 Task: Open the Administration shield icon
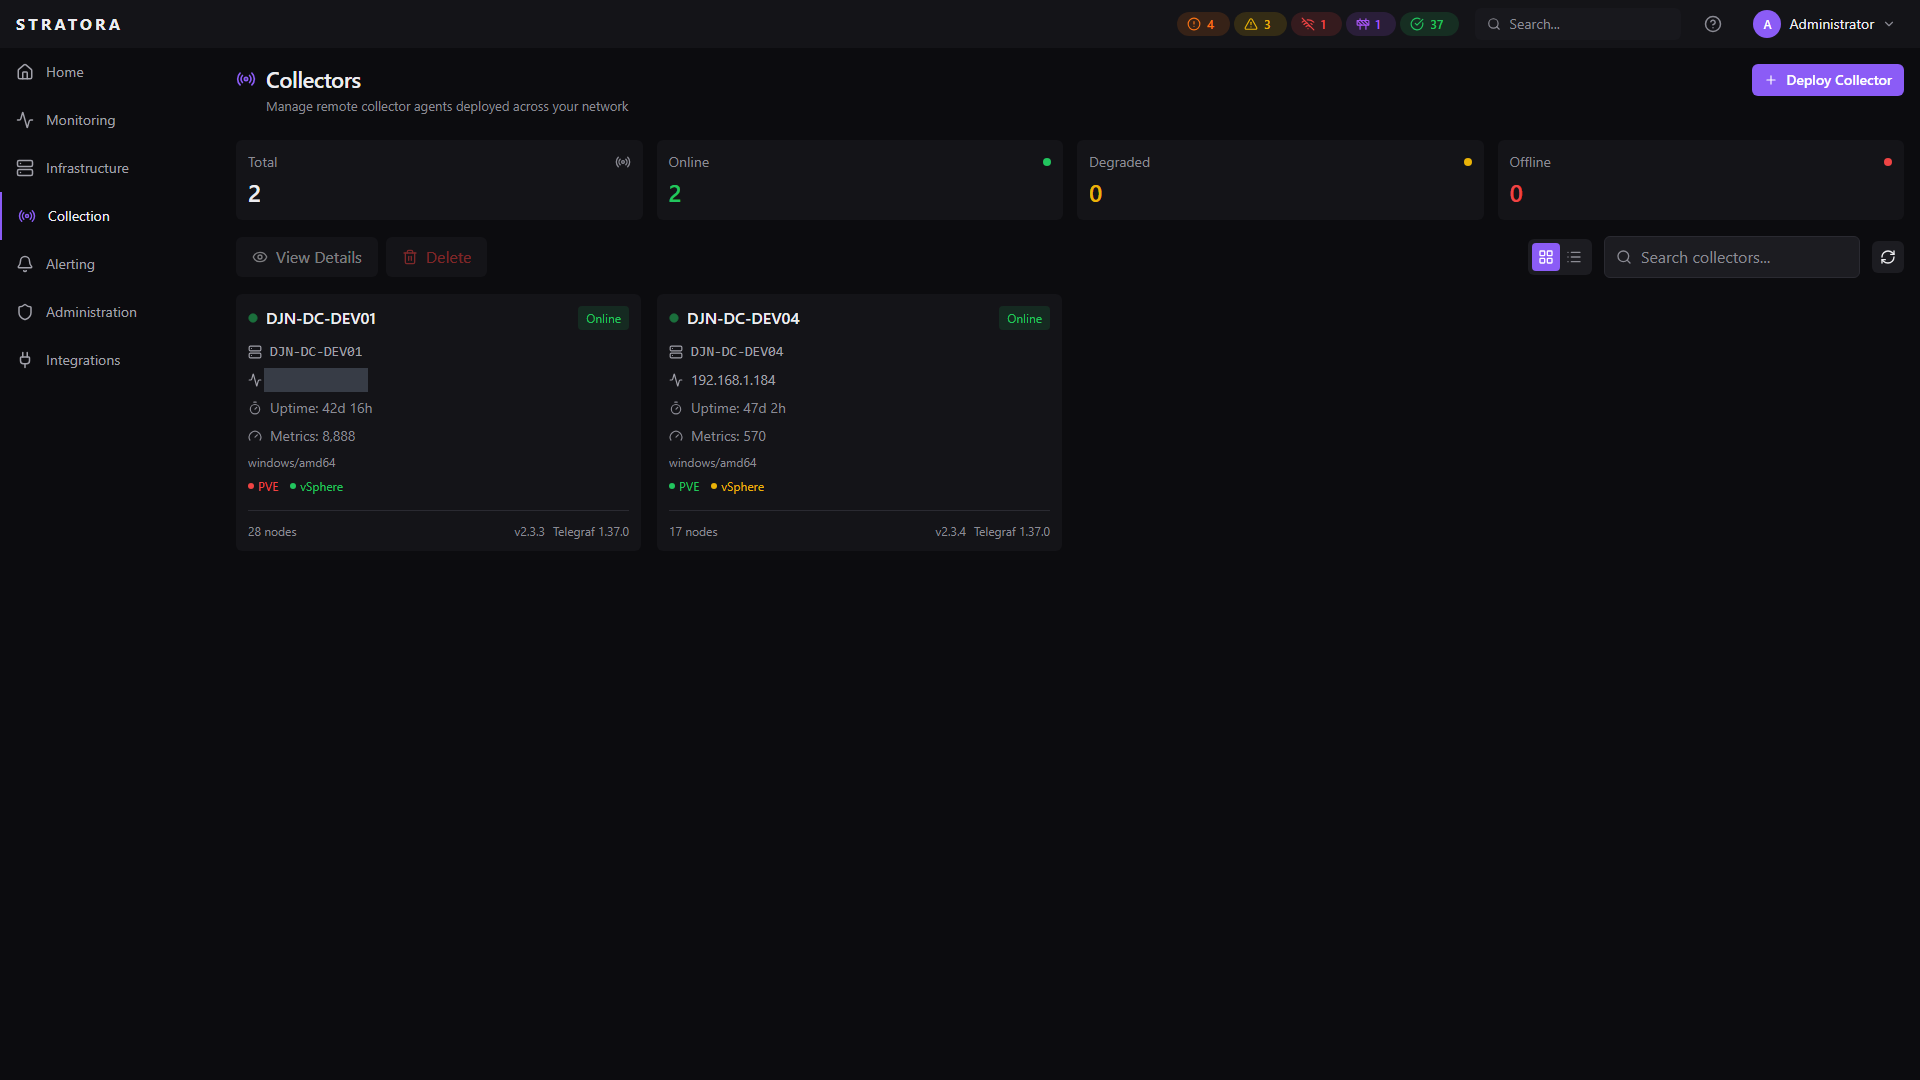click(x=25, y=312)
